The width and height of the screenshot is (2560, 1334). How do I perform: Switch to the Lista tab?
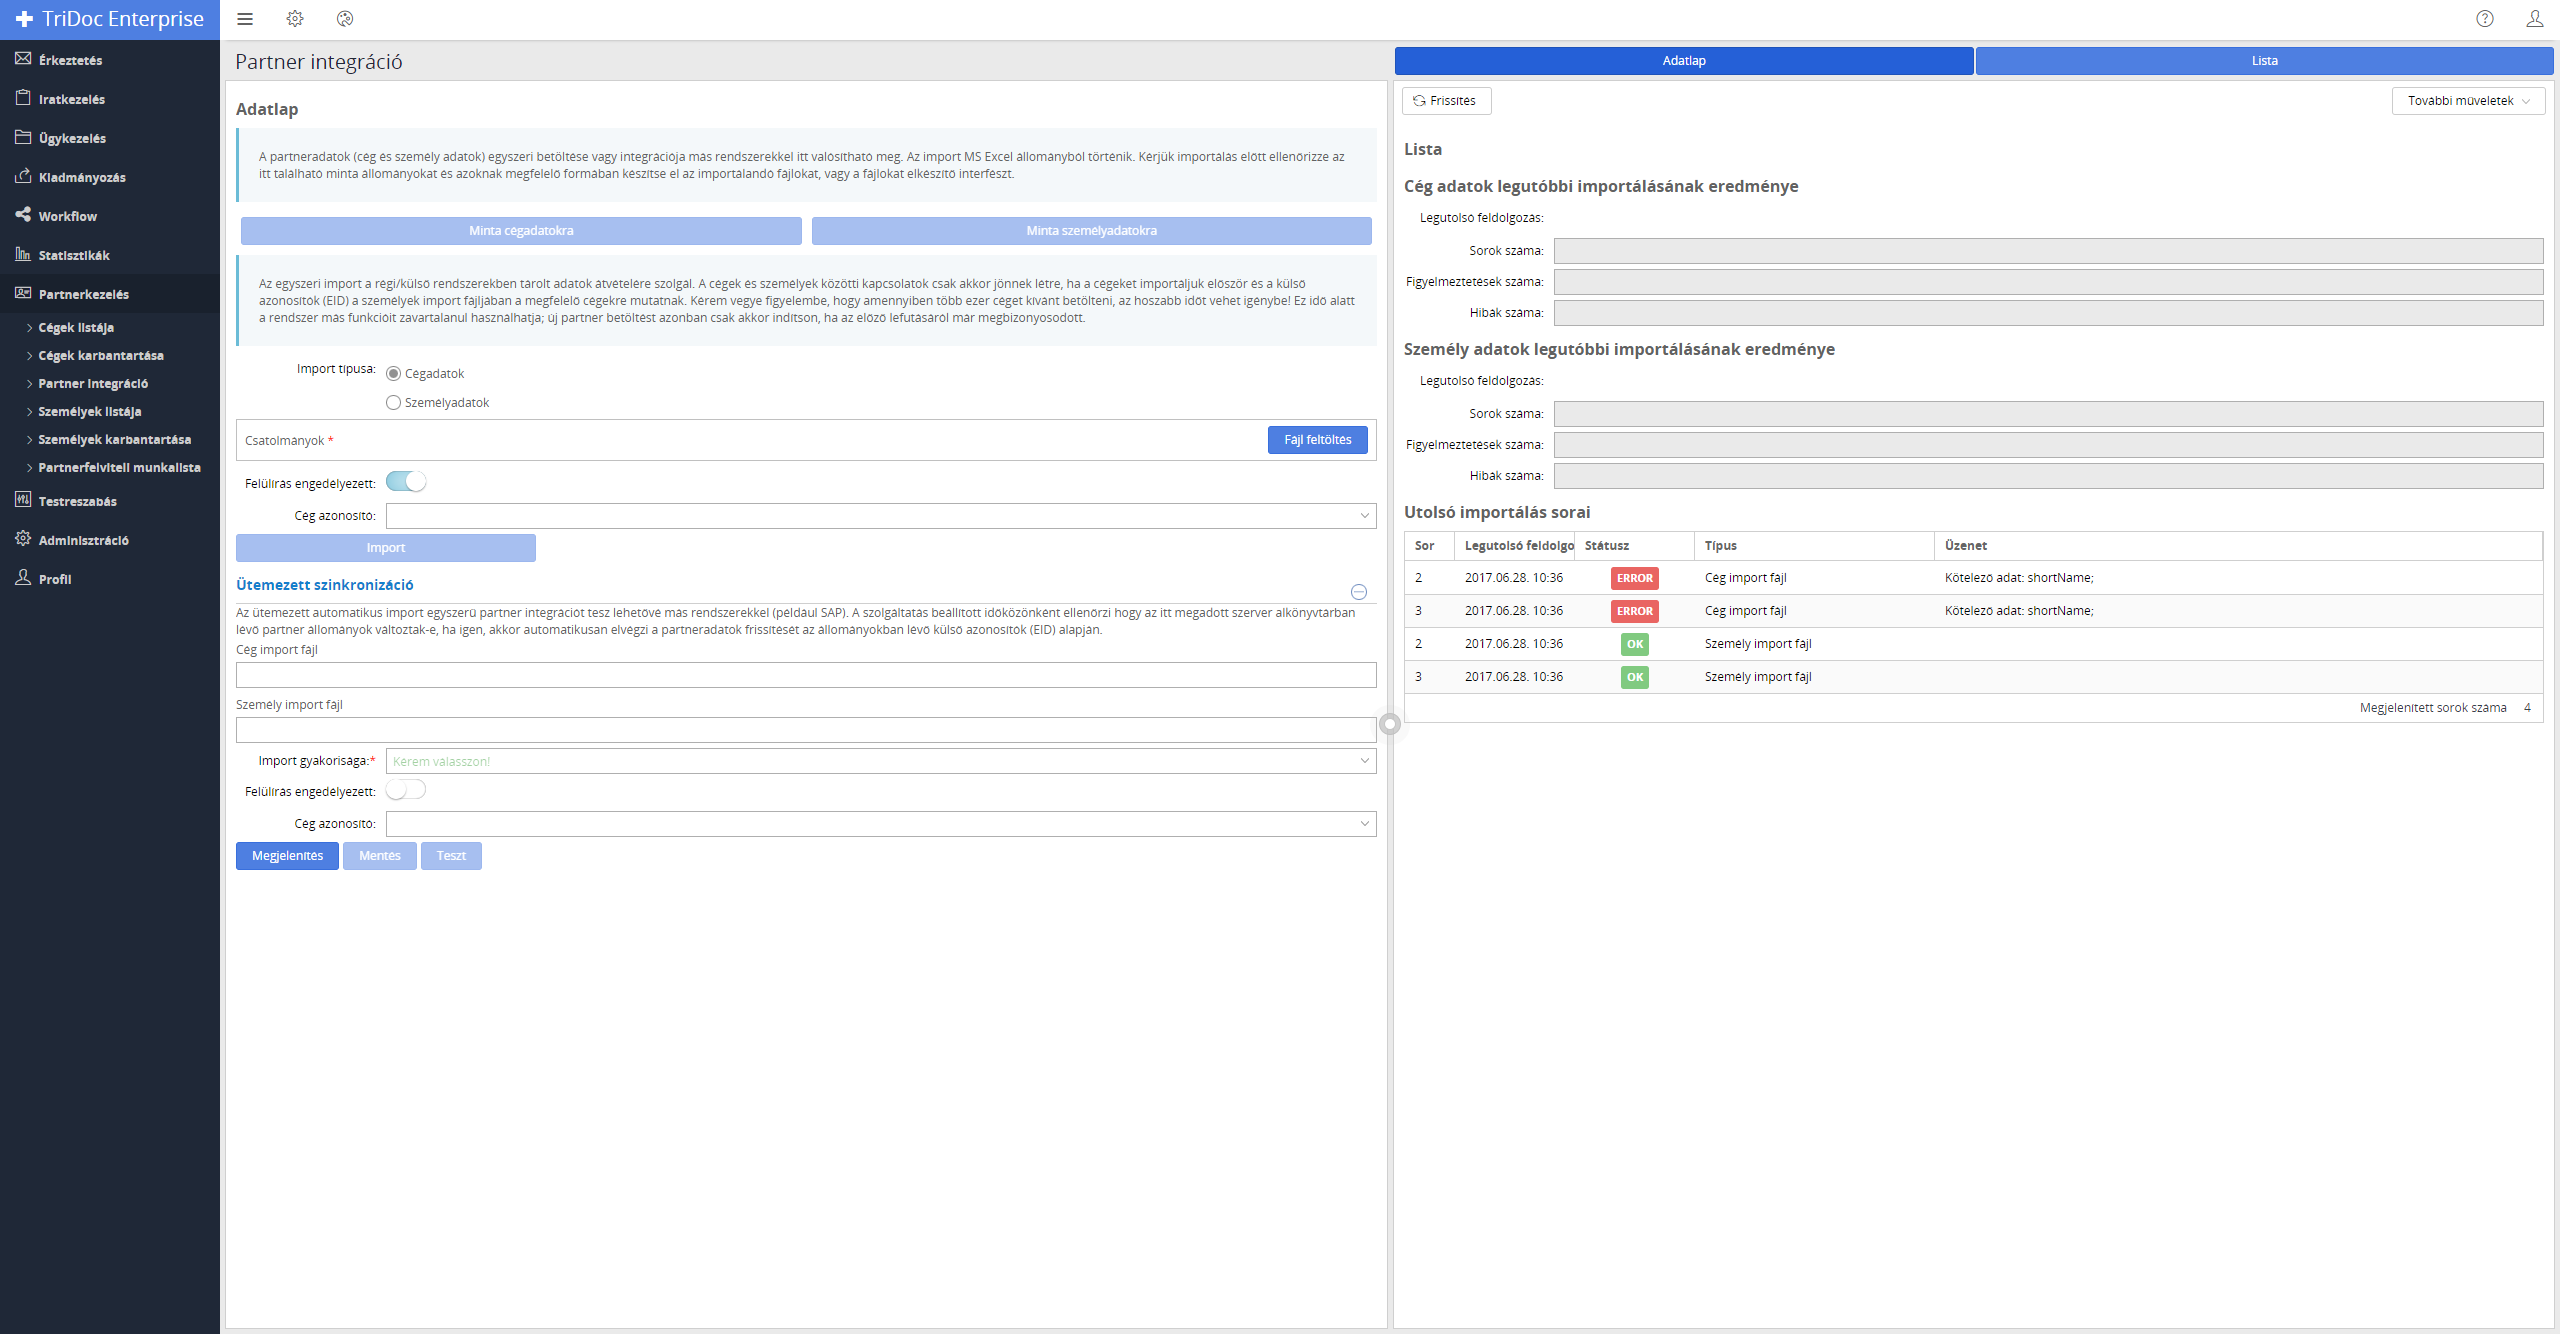[2264, 61]
